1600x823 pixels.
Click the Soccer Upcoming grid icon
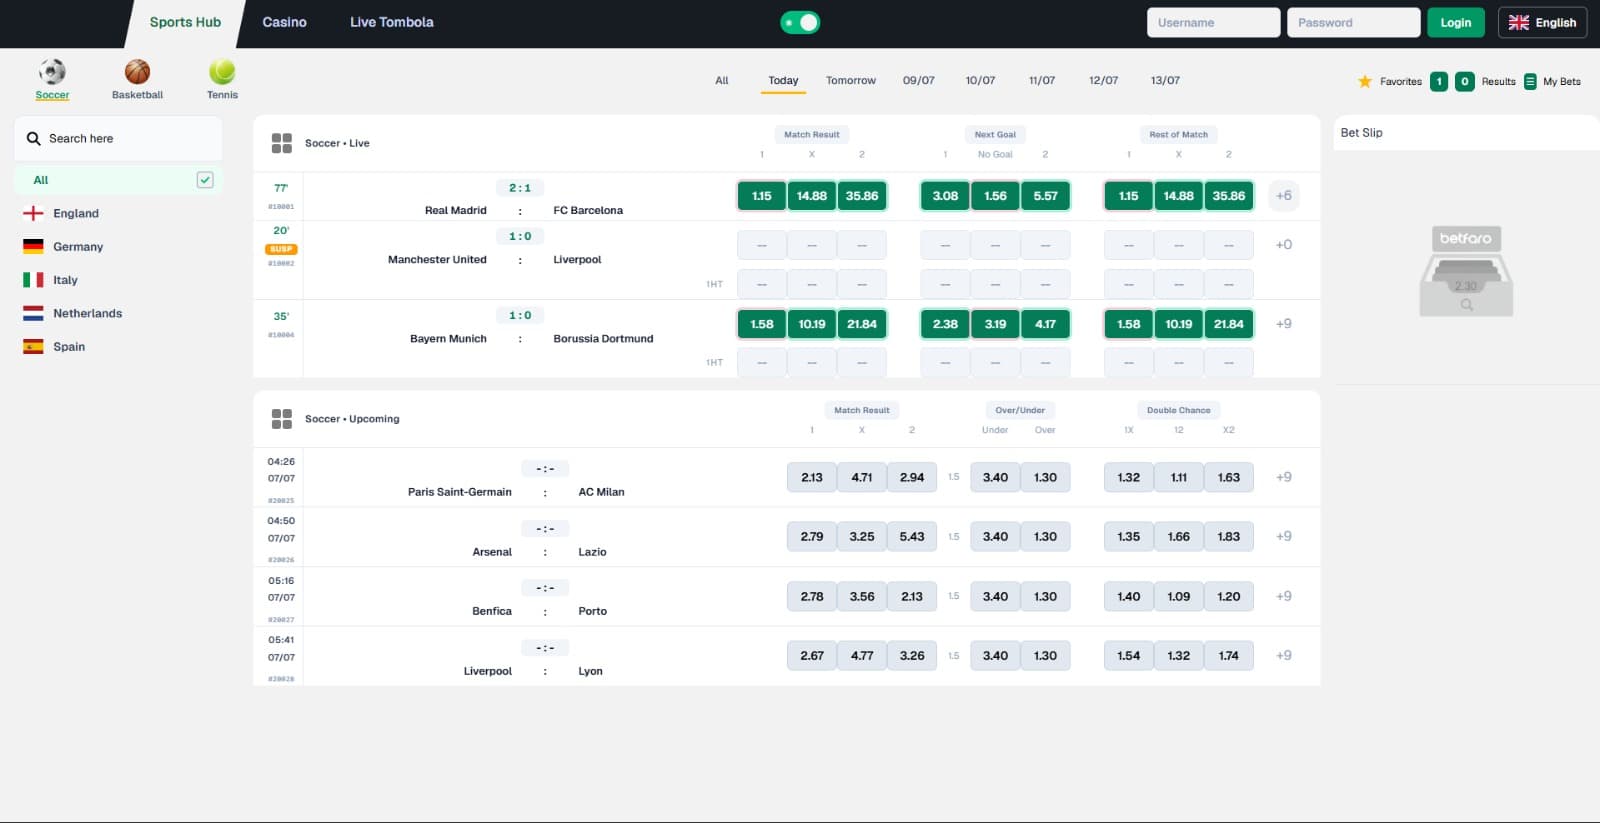[282, 419]
